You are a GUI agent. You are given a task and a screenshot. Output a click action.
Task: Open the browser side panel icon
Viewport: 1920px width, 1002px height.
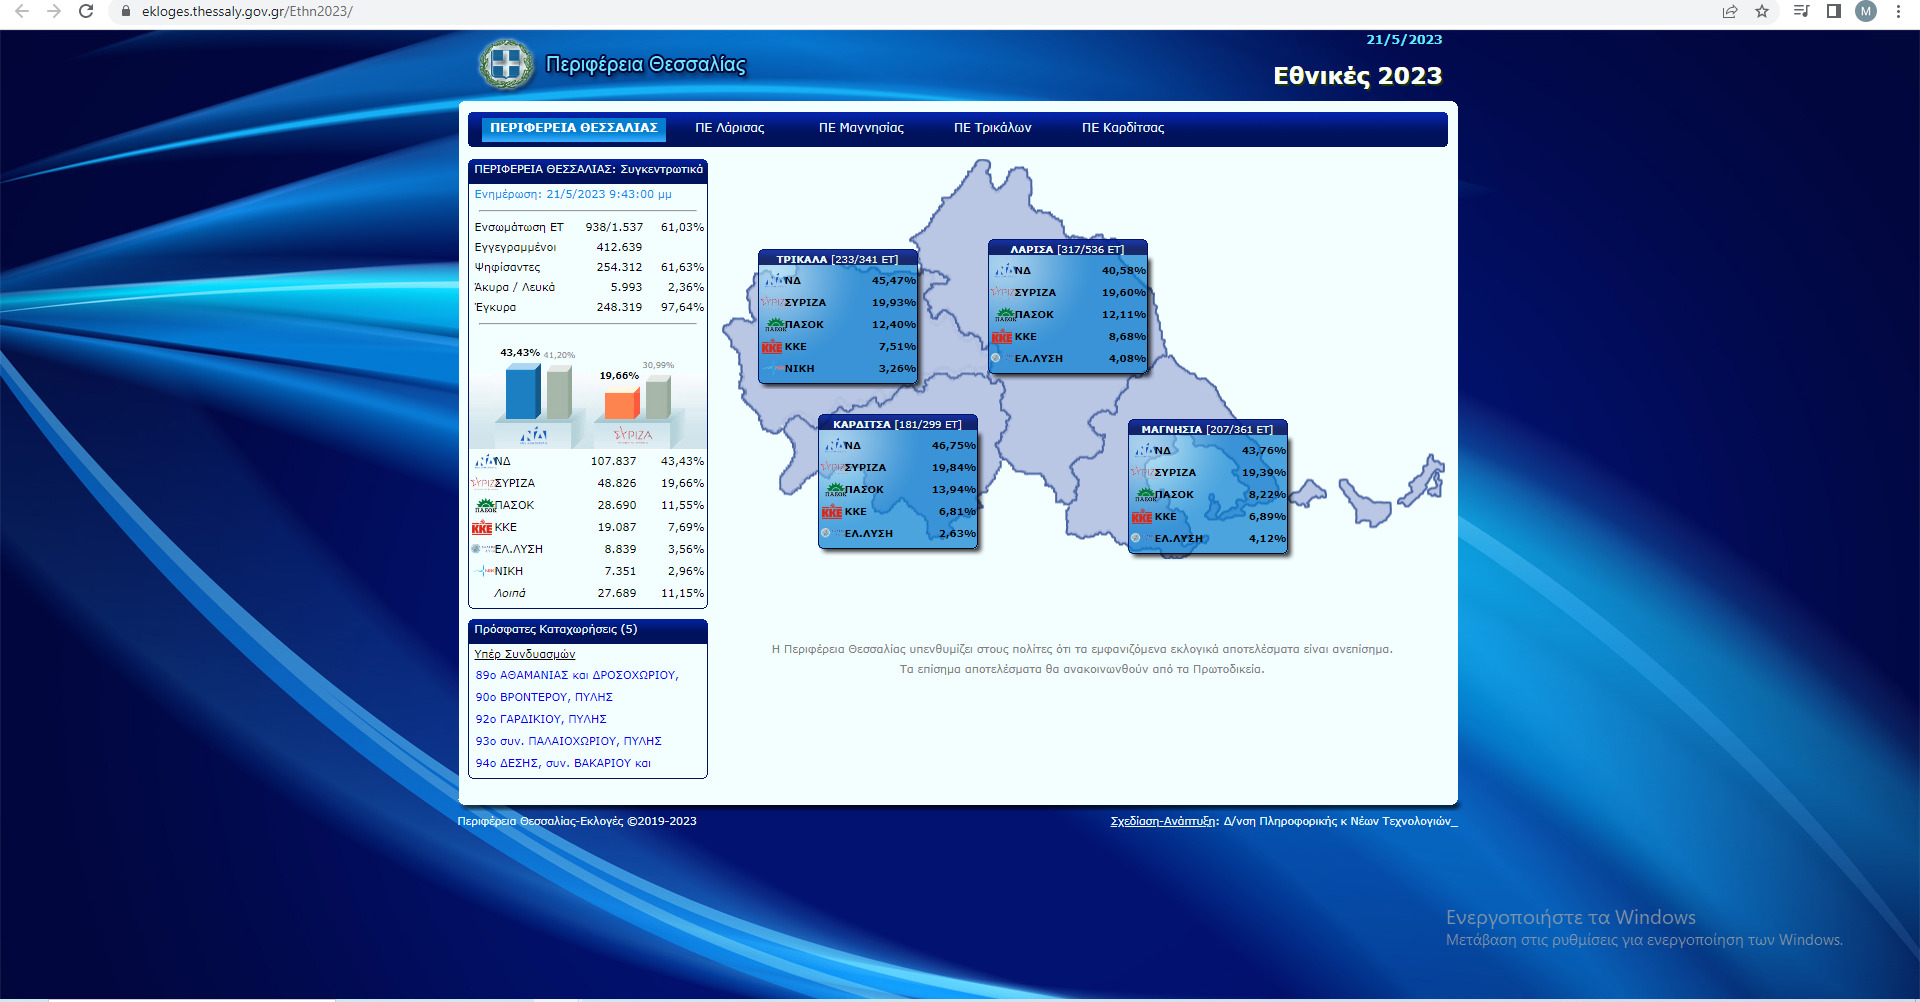(x=1833, y=11)
